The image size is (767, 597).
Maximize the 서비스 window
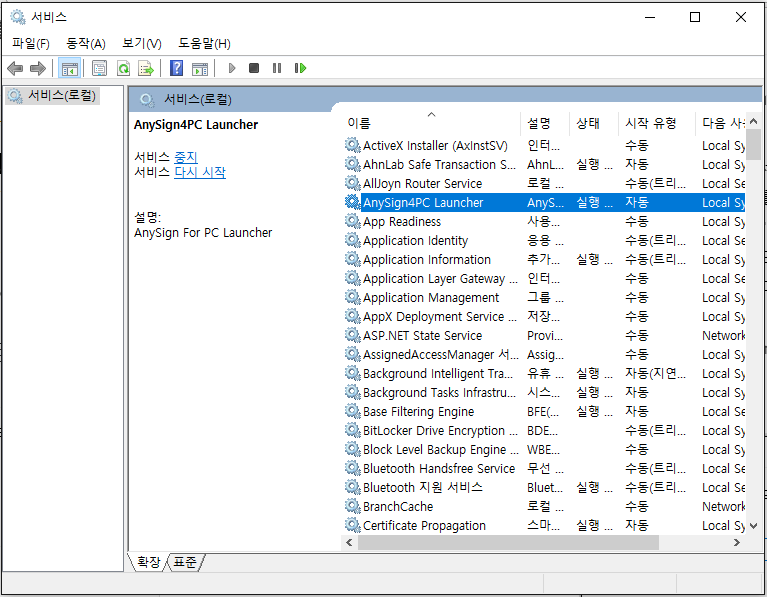(x=695, y=17)
